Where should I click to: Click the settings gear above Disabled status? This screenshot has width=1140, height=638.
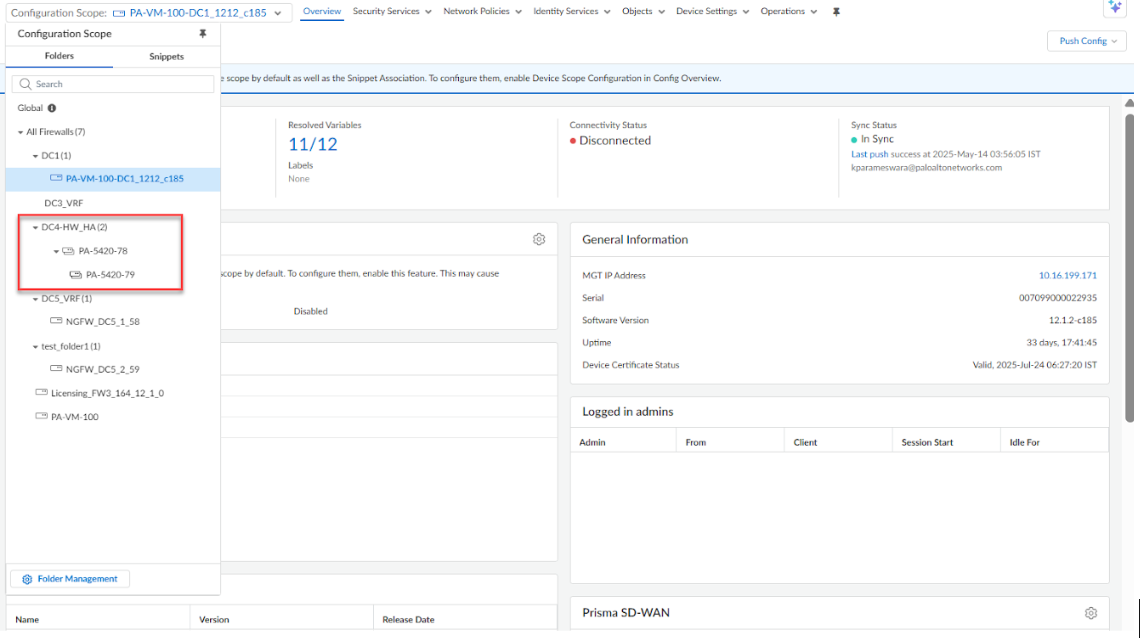click(539, 239)
